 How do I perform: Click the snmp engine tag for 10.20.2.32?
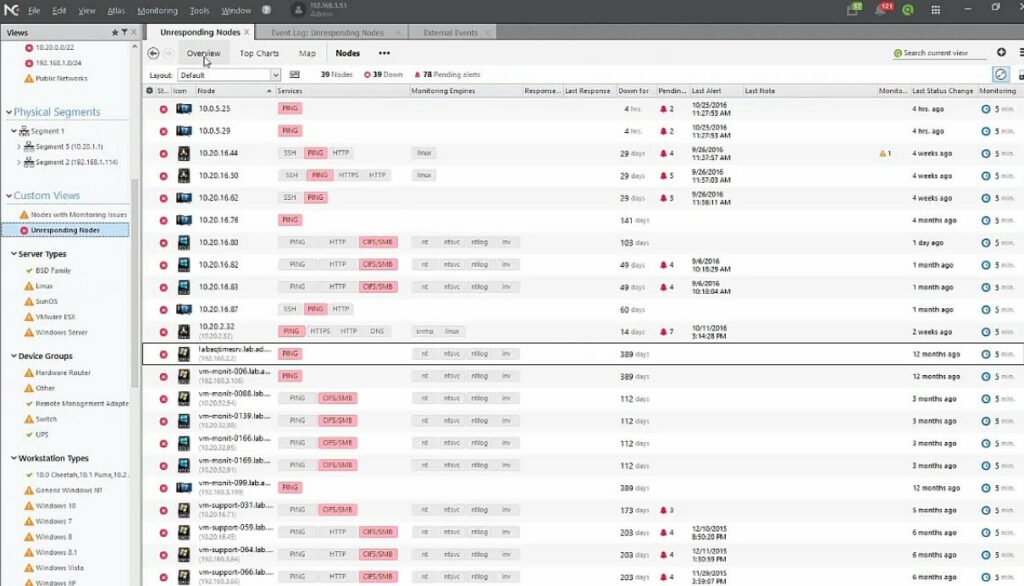(x=424, y=332)
